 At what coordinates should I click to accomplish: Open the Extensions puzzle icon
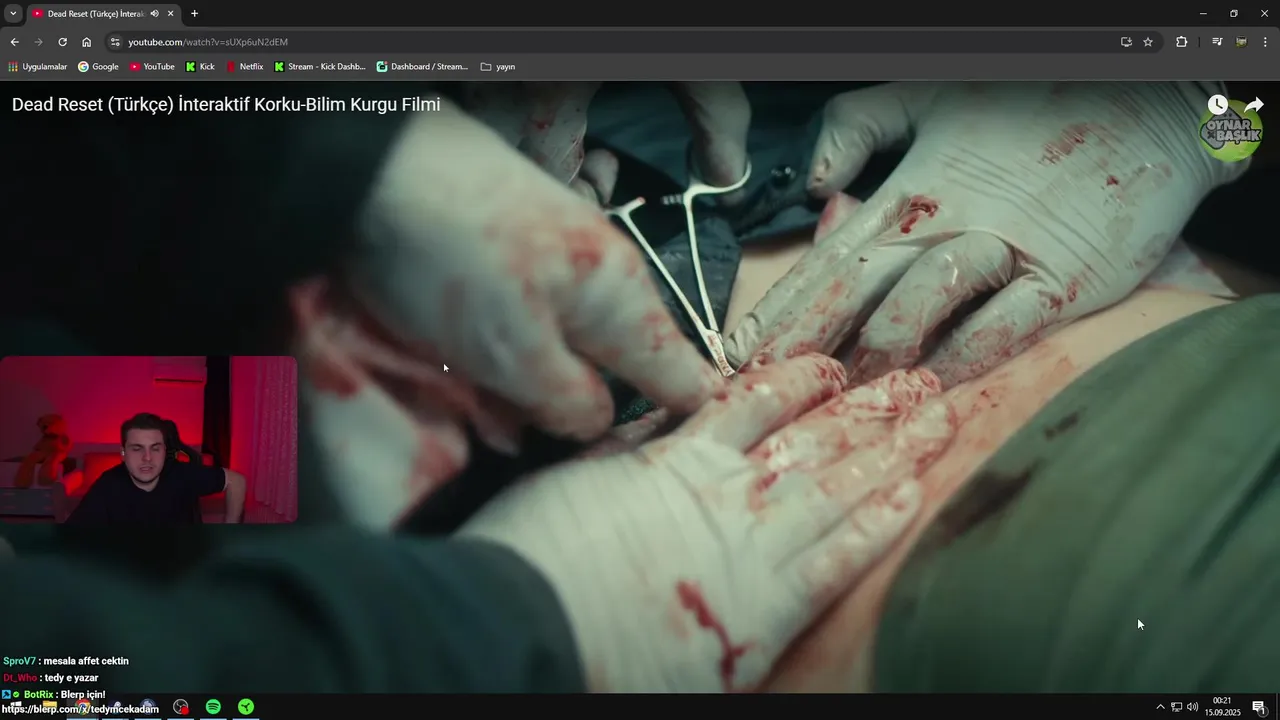tap(1182, 42)
